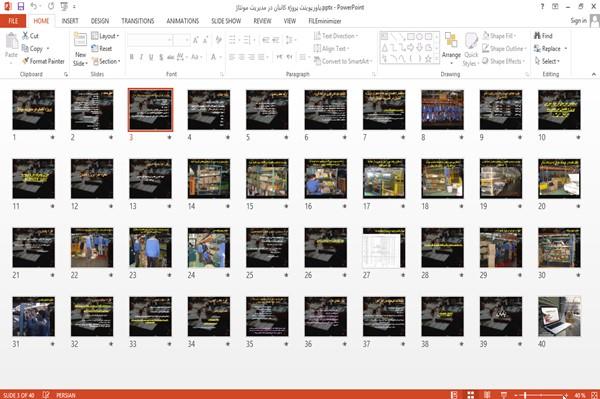
Task: Click spell check icon in status bar
Action: click(46, 395)
